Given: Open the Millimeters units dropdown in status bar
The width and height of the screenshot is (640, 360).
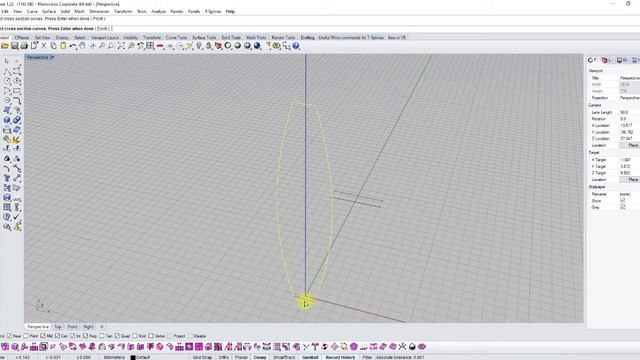Looking at the screenshot, I should 114,357.
